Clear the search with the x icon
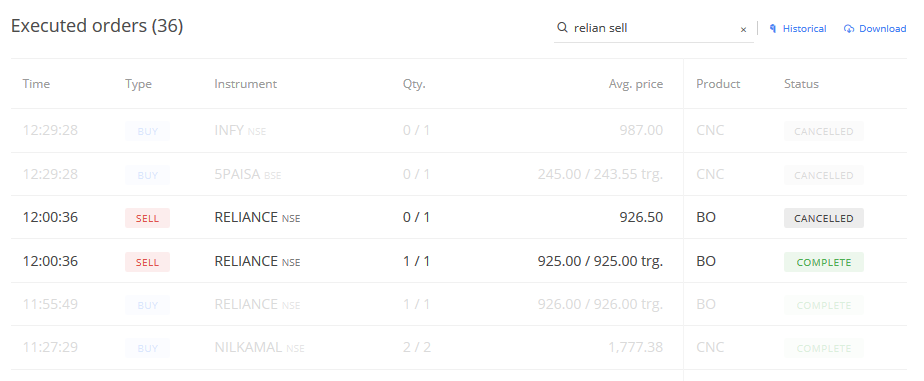The width and height of the screenshot is (924, 381). click(743, 29)
